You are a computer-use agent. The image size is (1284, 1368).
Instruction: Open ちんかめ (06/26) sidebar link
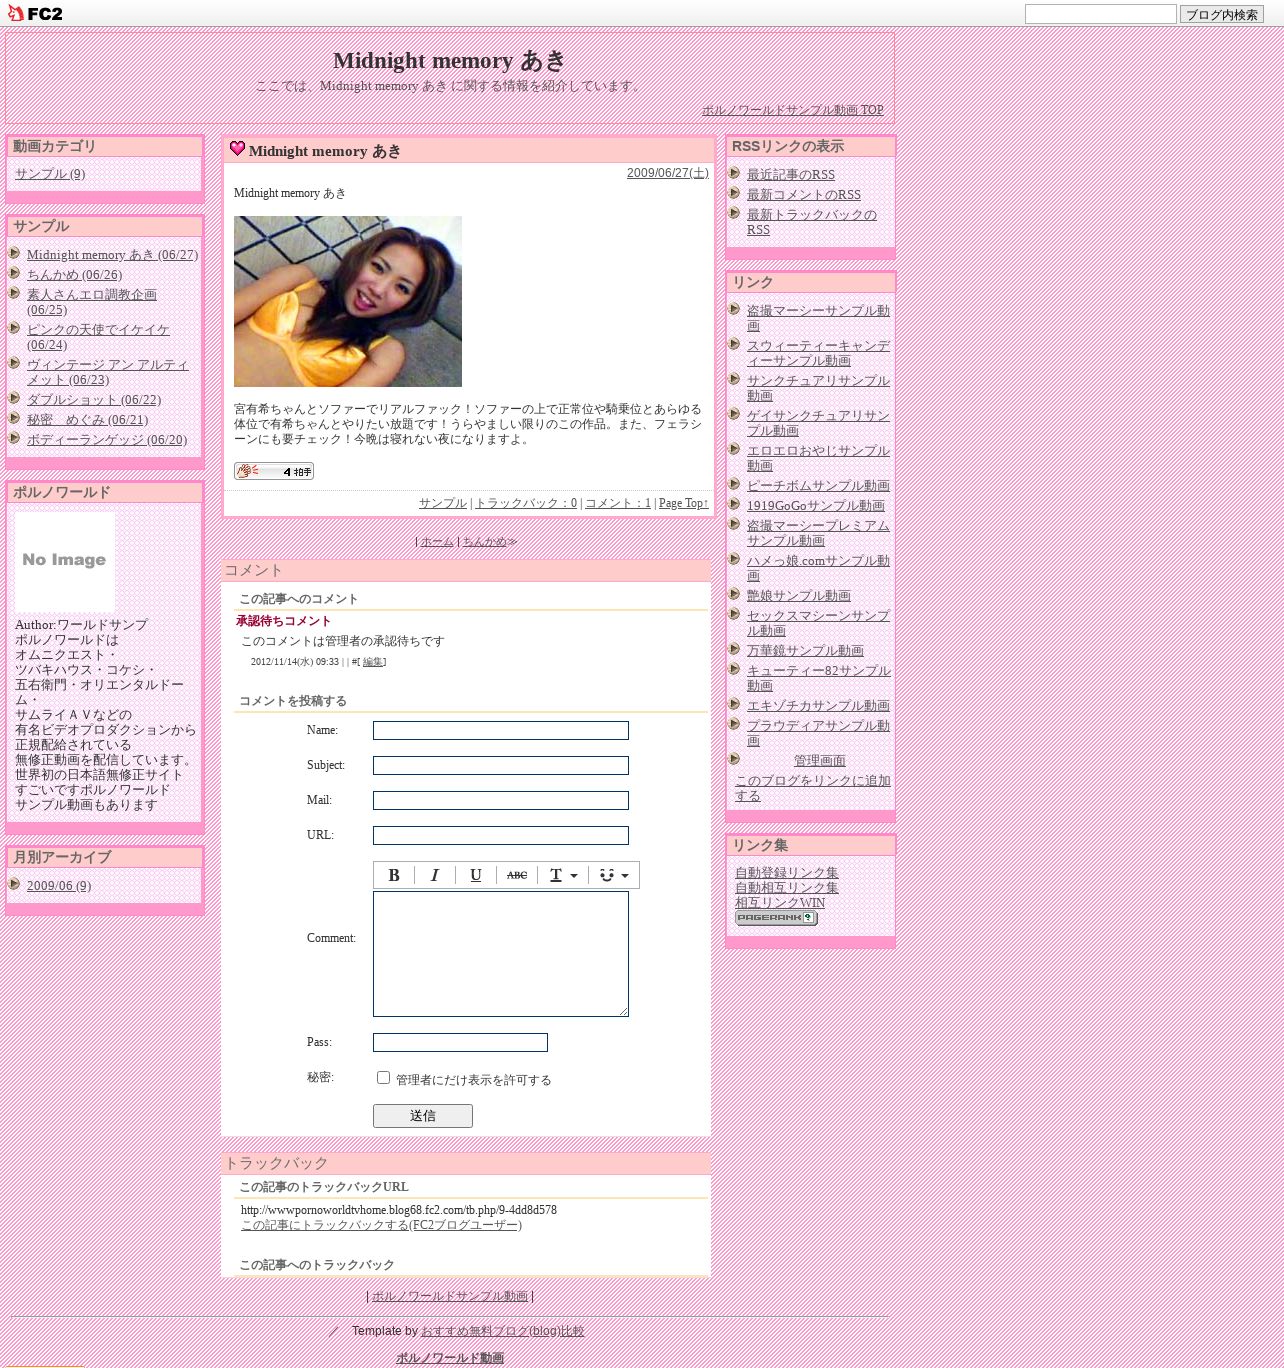[74, 275]
